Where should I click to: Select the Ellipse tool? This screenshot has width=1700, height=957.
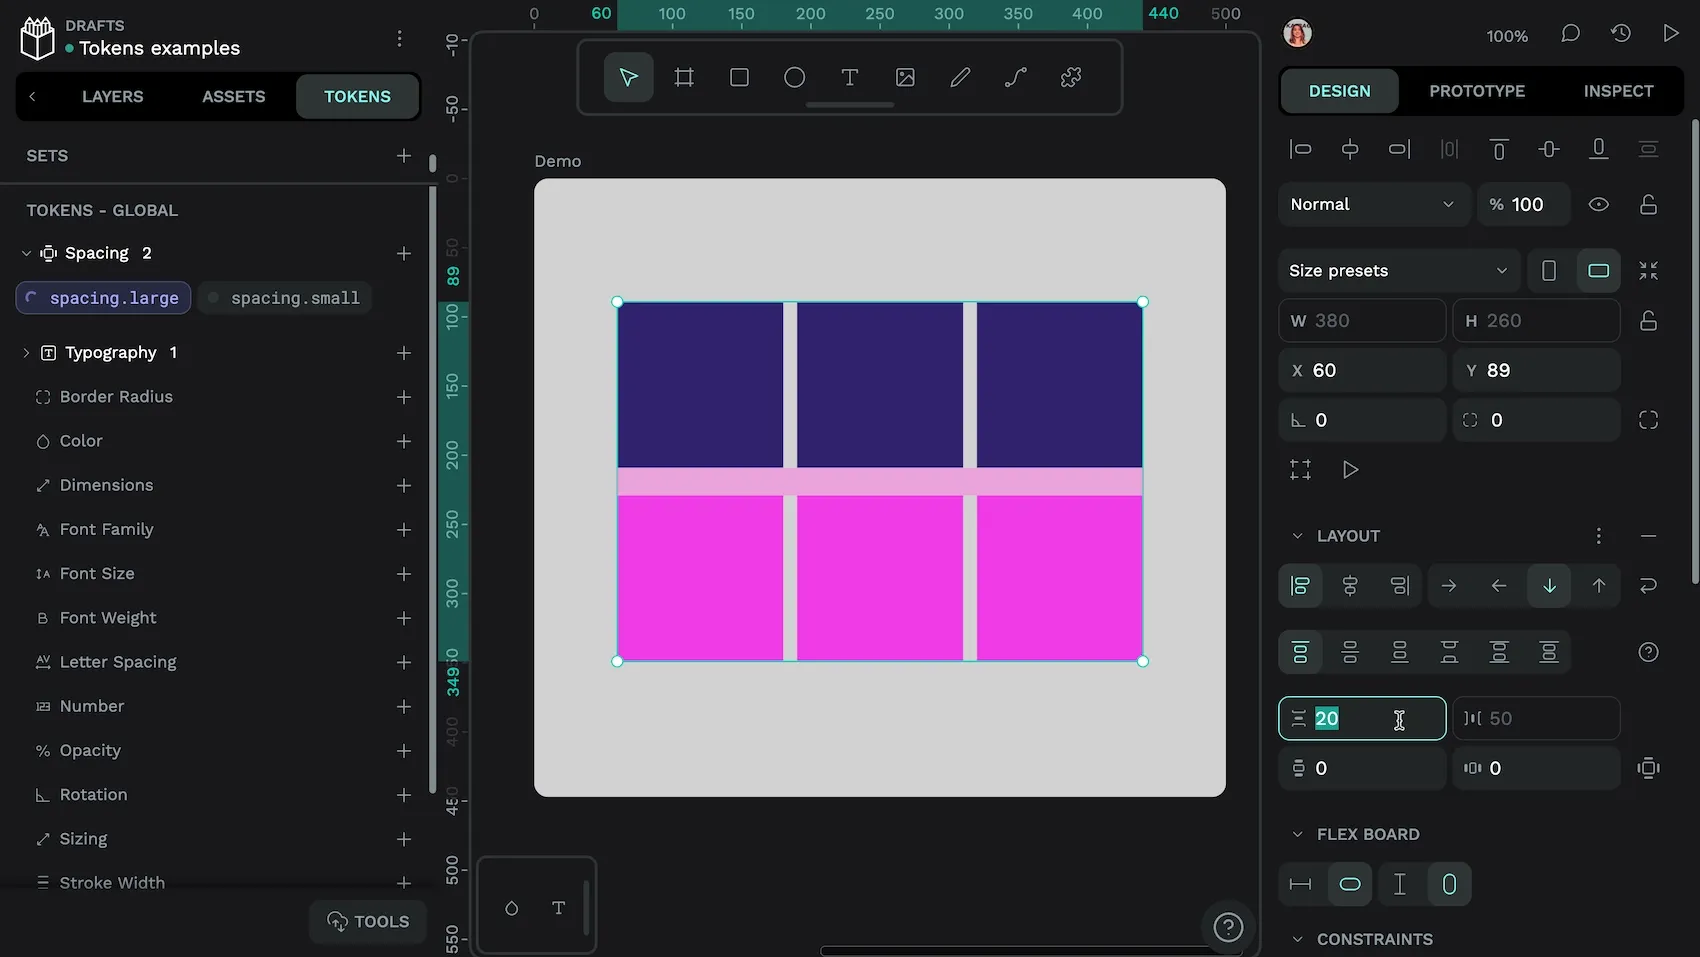[793, 76]
